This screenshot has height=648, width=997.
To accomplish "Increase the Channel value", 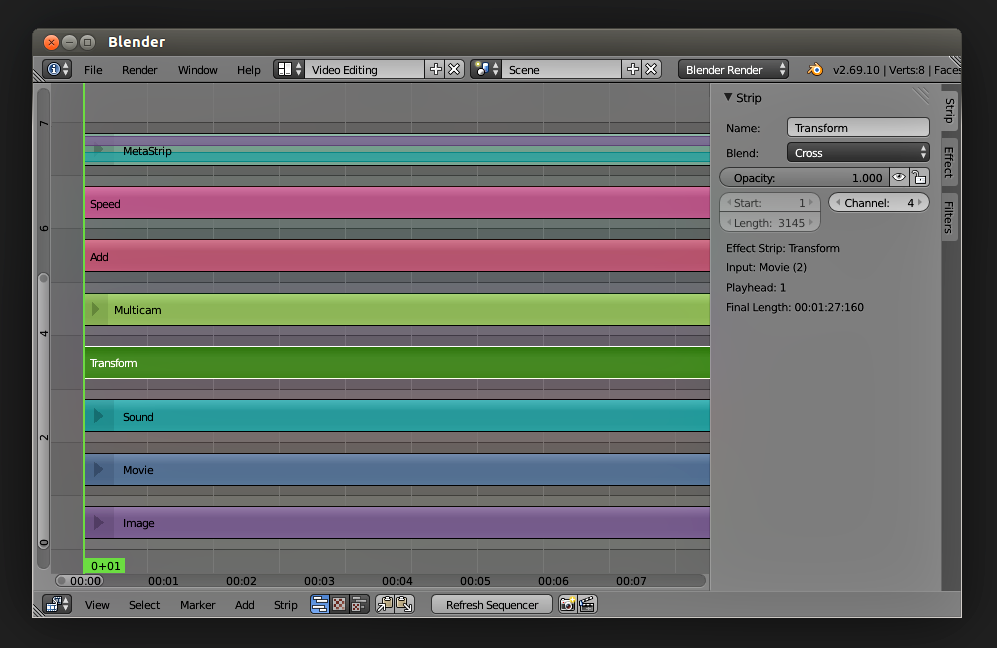I will click(x=920, y=203).
